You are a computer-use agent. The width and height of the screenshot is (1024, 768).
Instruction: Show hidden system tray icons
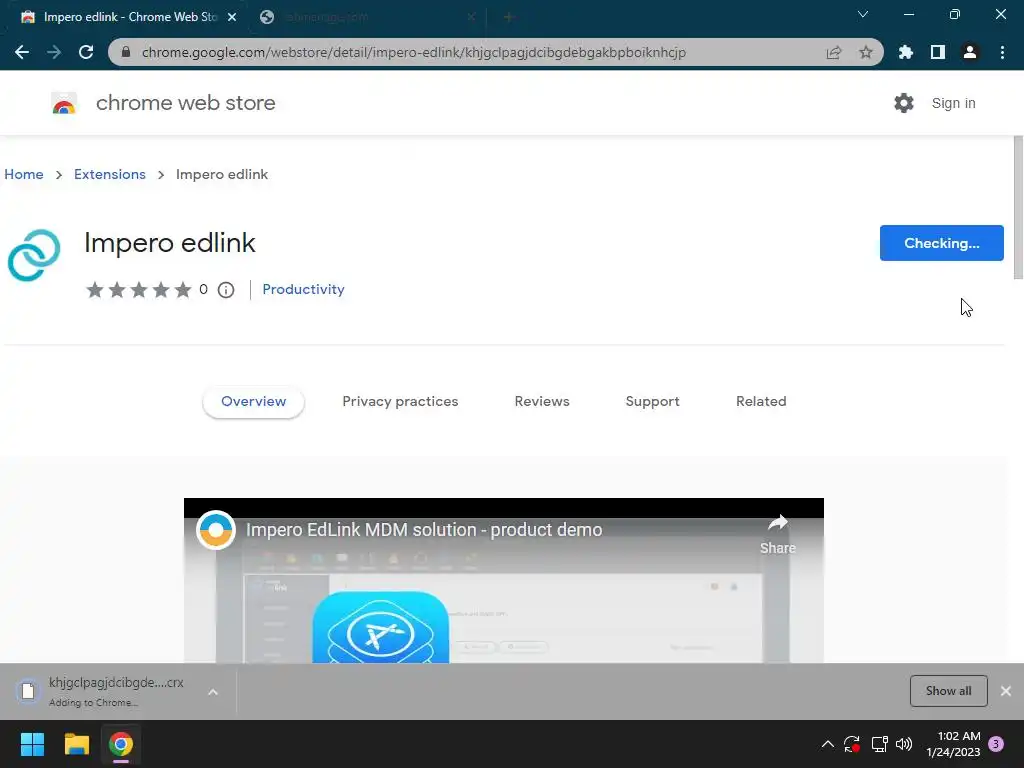tap(827, 744)
